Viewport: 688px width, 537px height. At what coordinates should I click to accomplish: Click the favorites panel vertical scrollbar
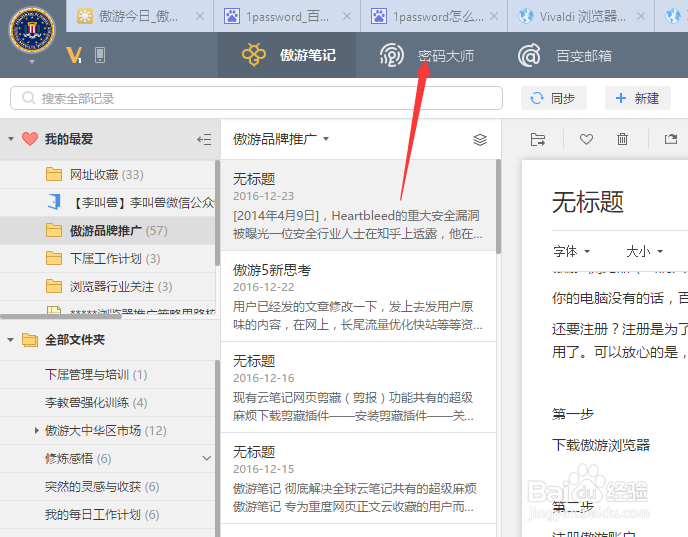point(217,213)
